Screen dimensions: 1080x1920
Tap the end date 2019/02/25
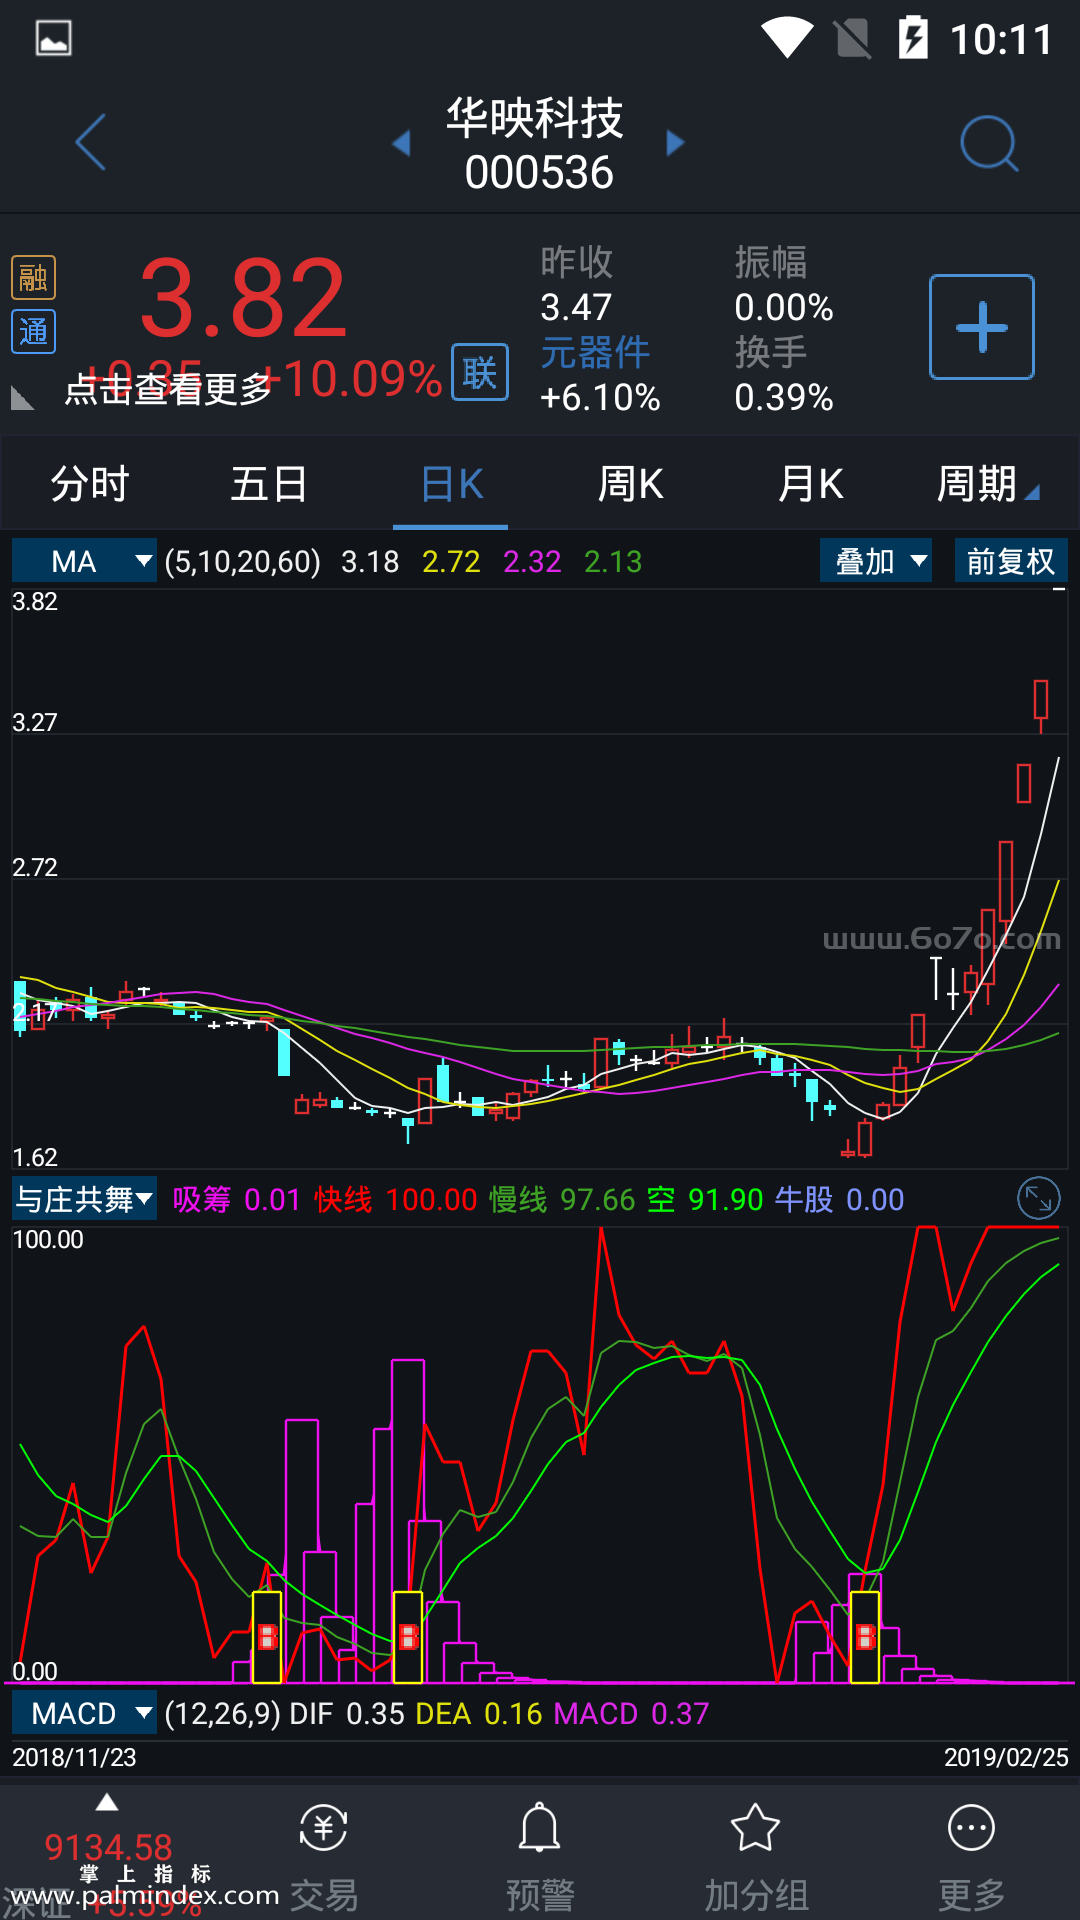pos(1006,1757)
